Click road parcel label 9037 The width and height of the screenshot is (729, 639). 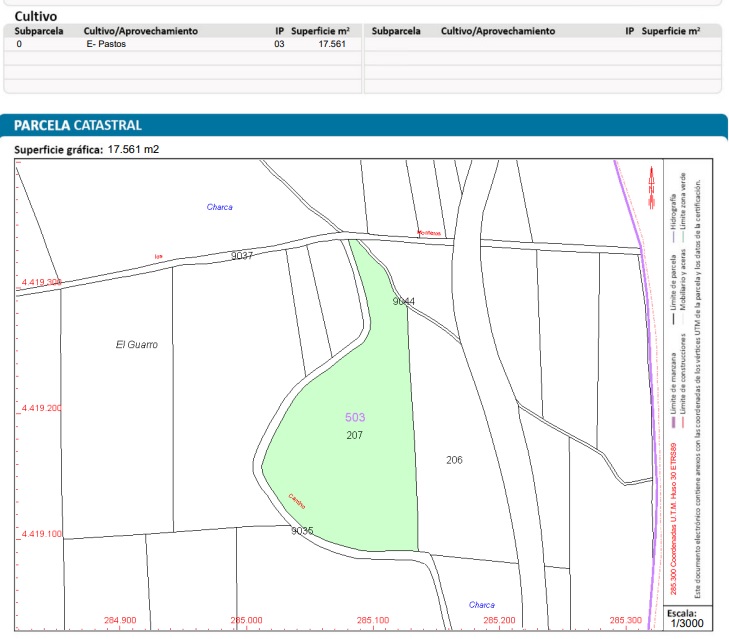pyautogui.click(x=241, y=256)
